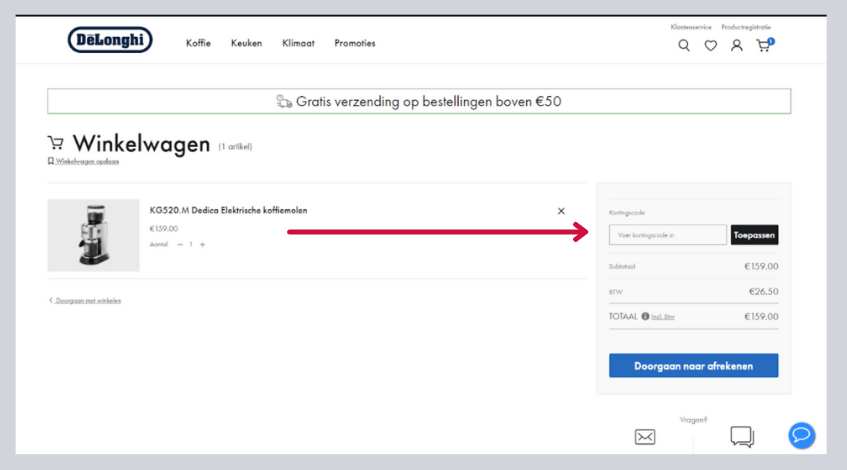Click the info icon next to TOTAAL
This screenshot has height=470, width=847.
[645, 316]
